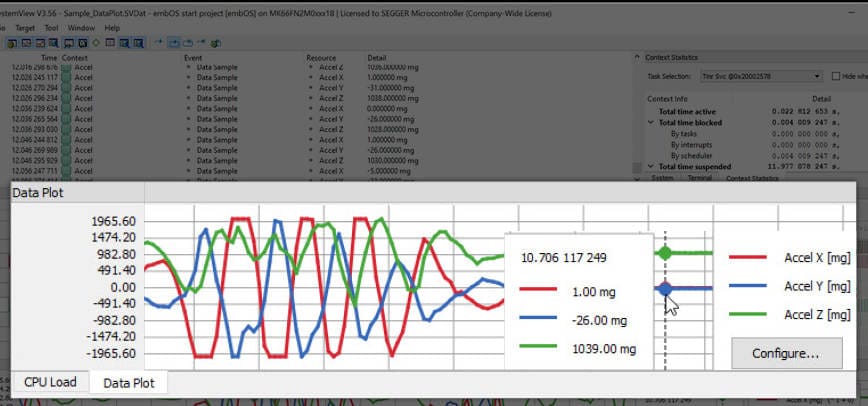868x406 pixels.
Task: Switch to the CPU Load tab
Action: pyautogui.click(x=50, y=382)
